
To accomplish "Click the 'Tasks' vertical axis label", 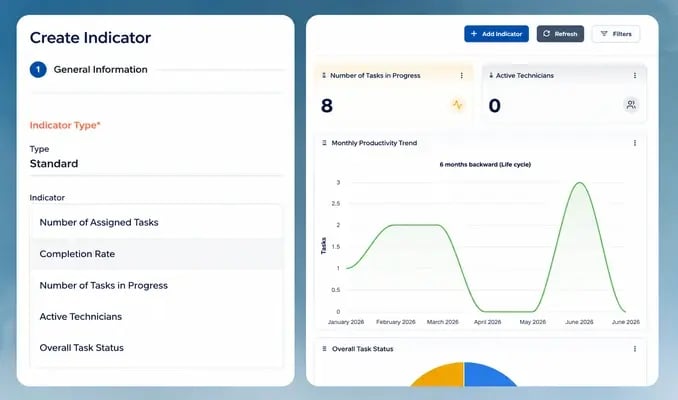I will click(323, 245).
